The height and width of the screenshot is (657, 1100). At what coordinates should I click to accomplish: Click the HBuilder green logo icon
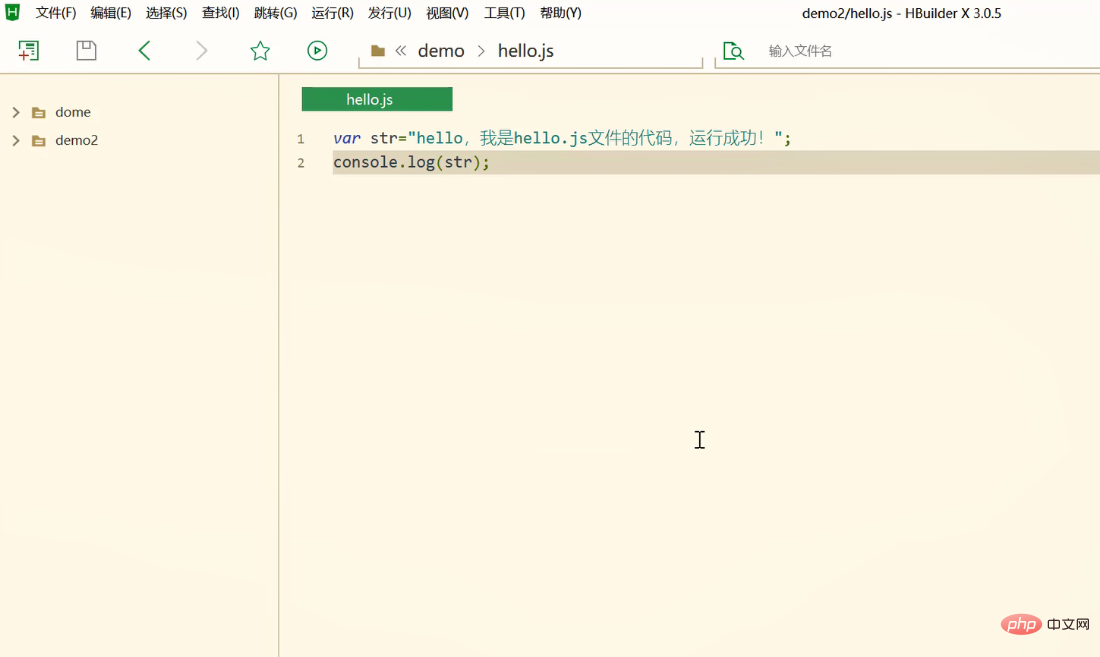pos(13,13)
